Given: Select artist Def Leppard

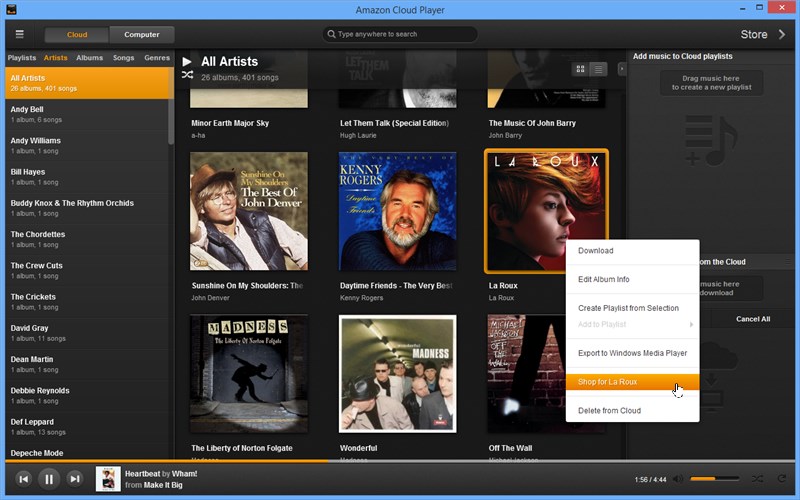Looking at the screenshot, I should click(x=87, y=427).
